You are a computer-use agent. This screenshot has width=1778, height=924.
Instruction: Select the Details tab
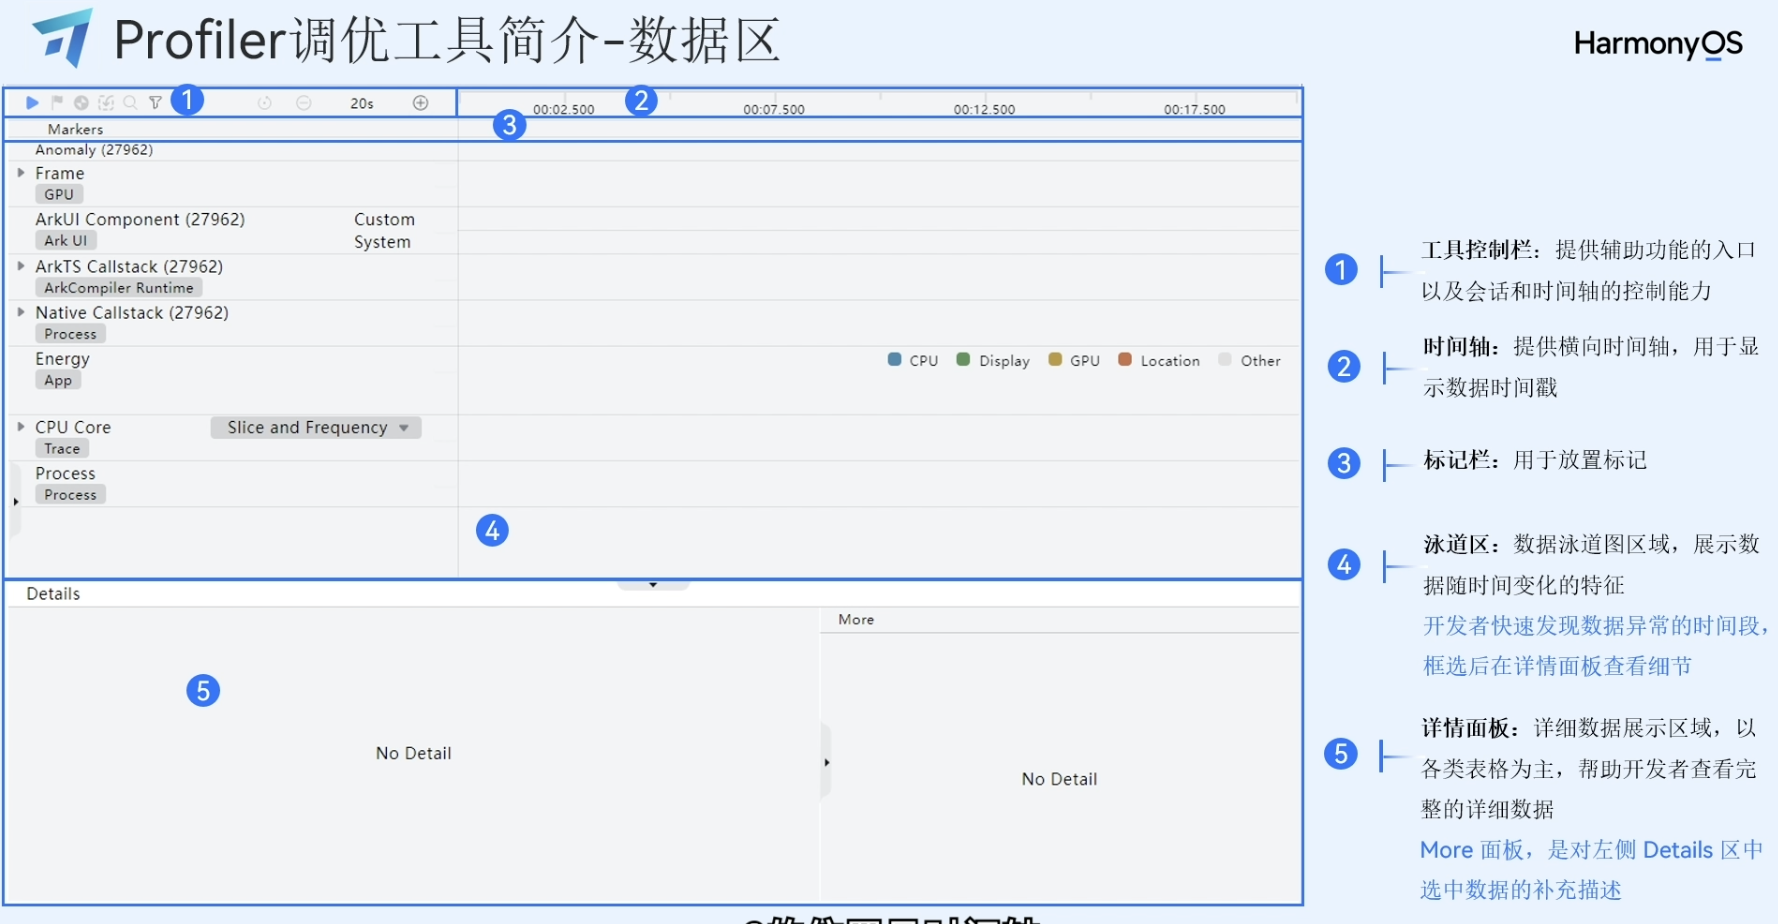coord(53,593)
